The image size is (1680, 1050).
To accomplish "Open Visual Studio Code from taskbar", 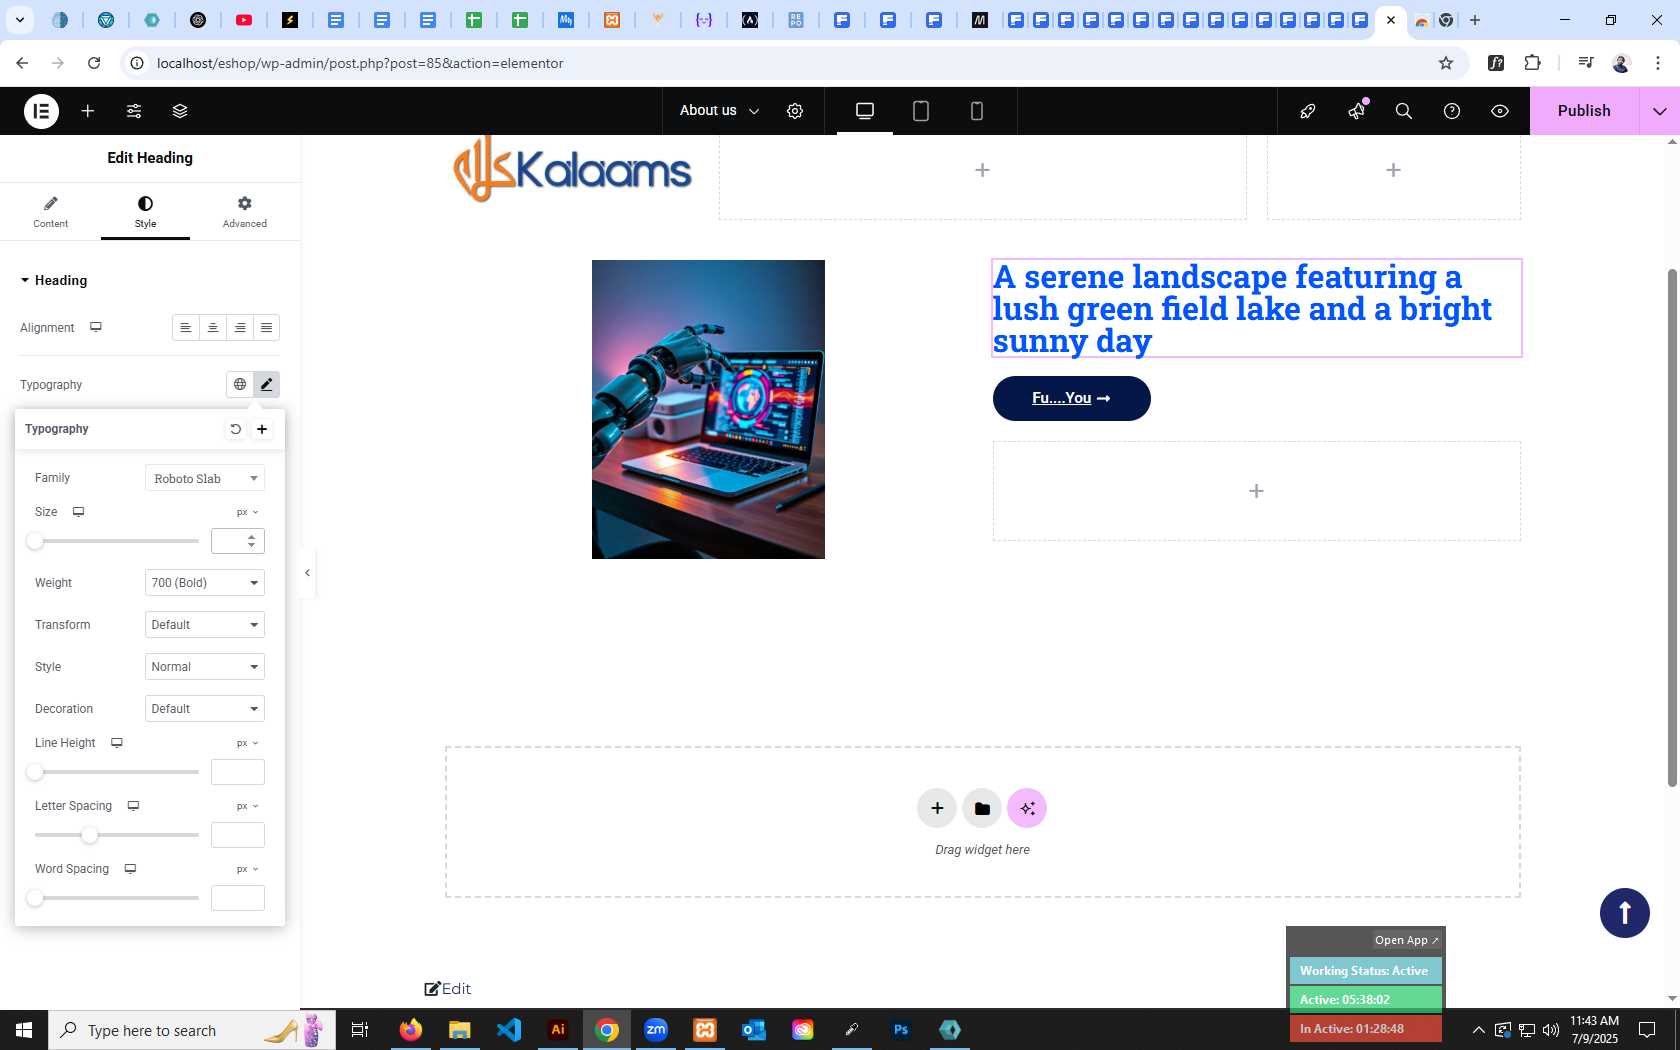I will [509, 1029].
